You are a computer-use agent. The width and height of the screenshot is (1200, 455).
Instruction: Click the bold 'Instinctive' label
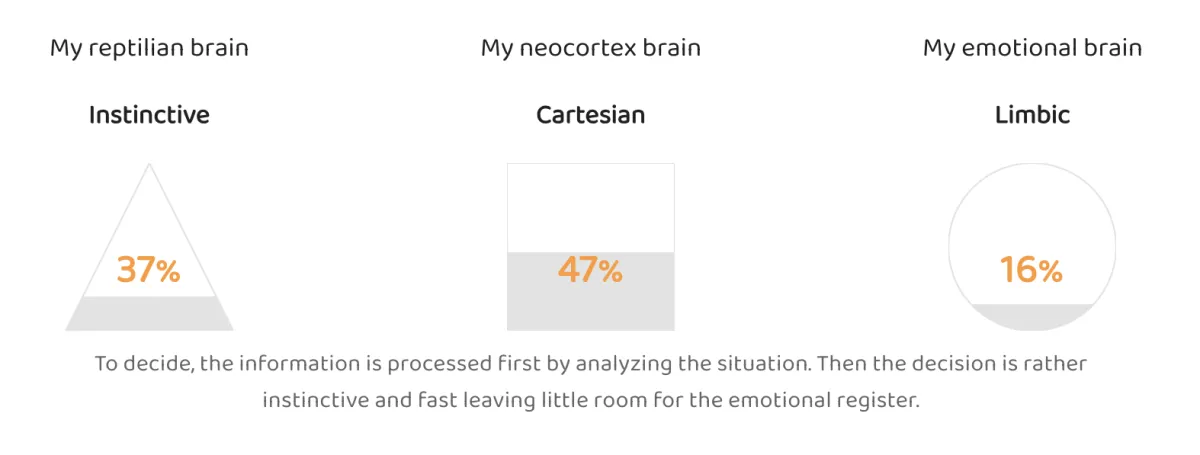click(x=149, y=115)
